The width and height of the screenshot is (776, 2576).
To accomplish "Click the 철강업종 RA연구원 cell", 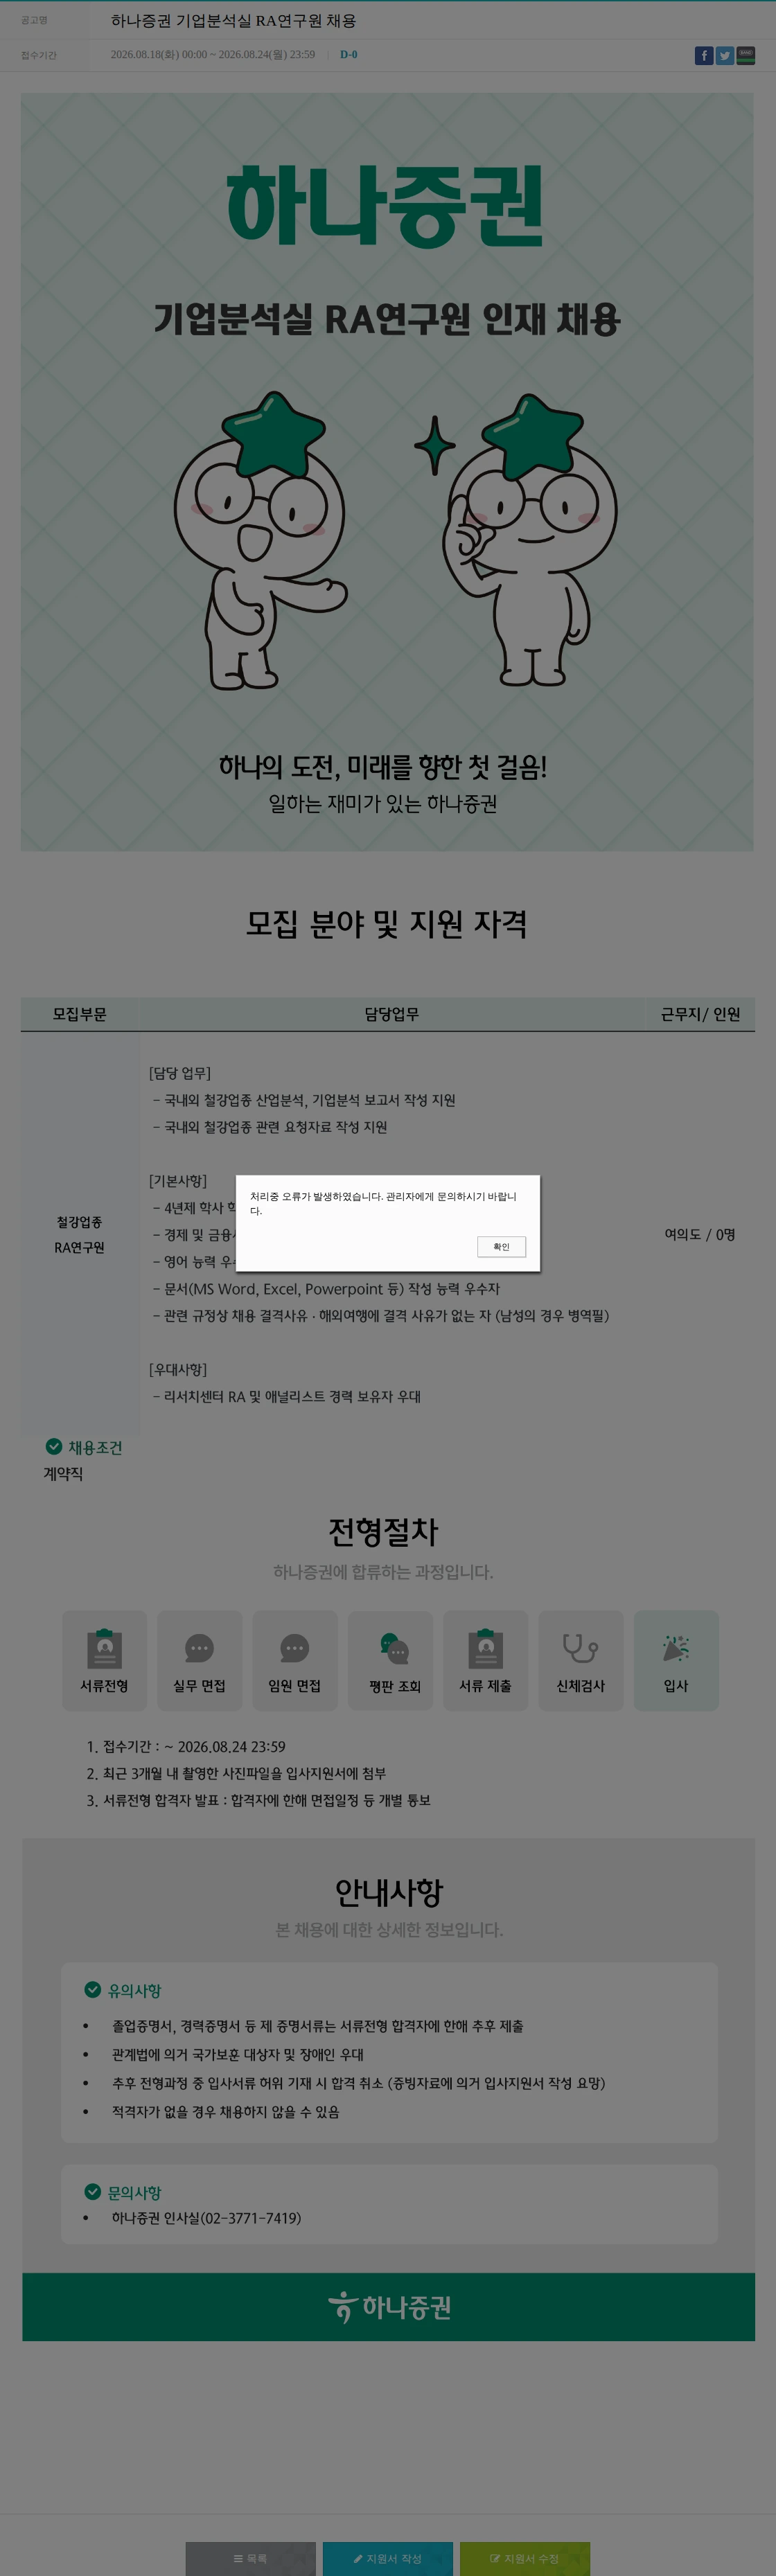I will point(79,1234).
